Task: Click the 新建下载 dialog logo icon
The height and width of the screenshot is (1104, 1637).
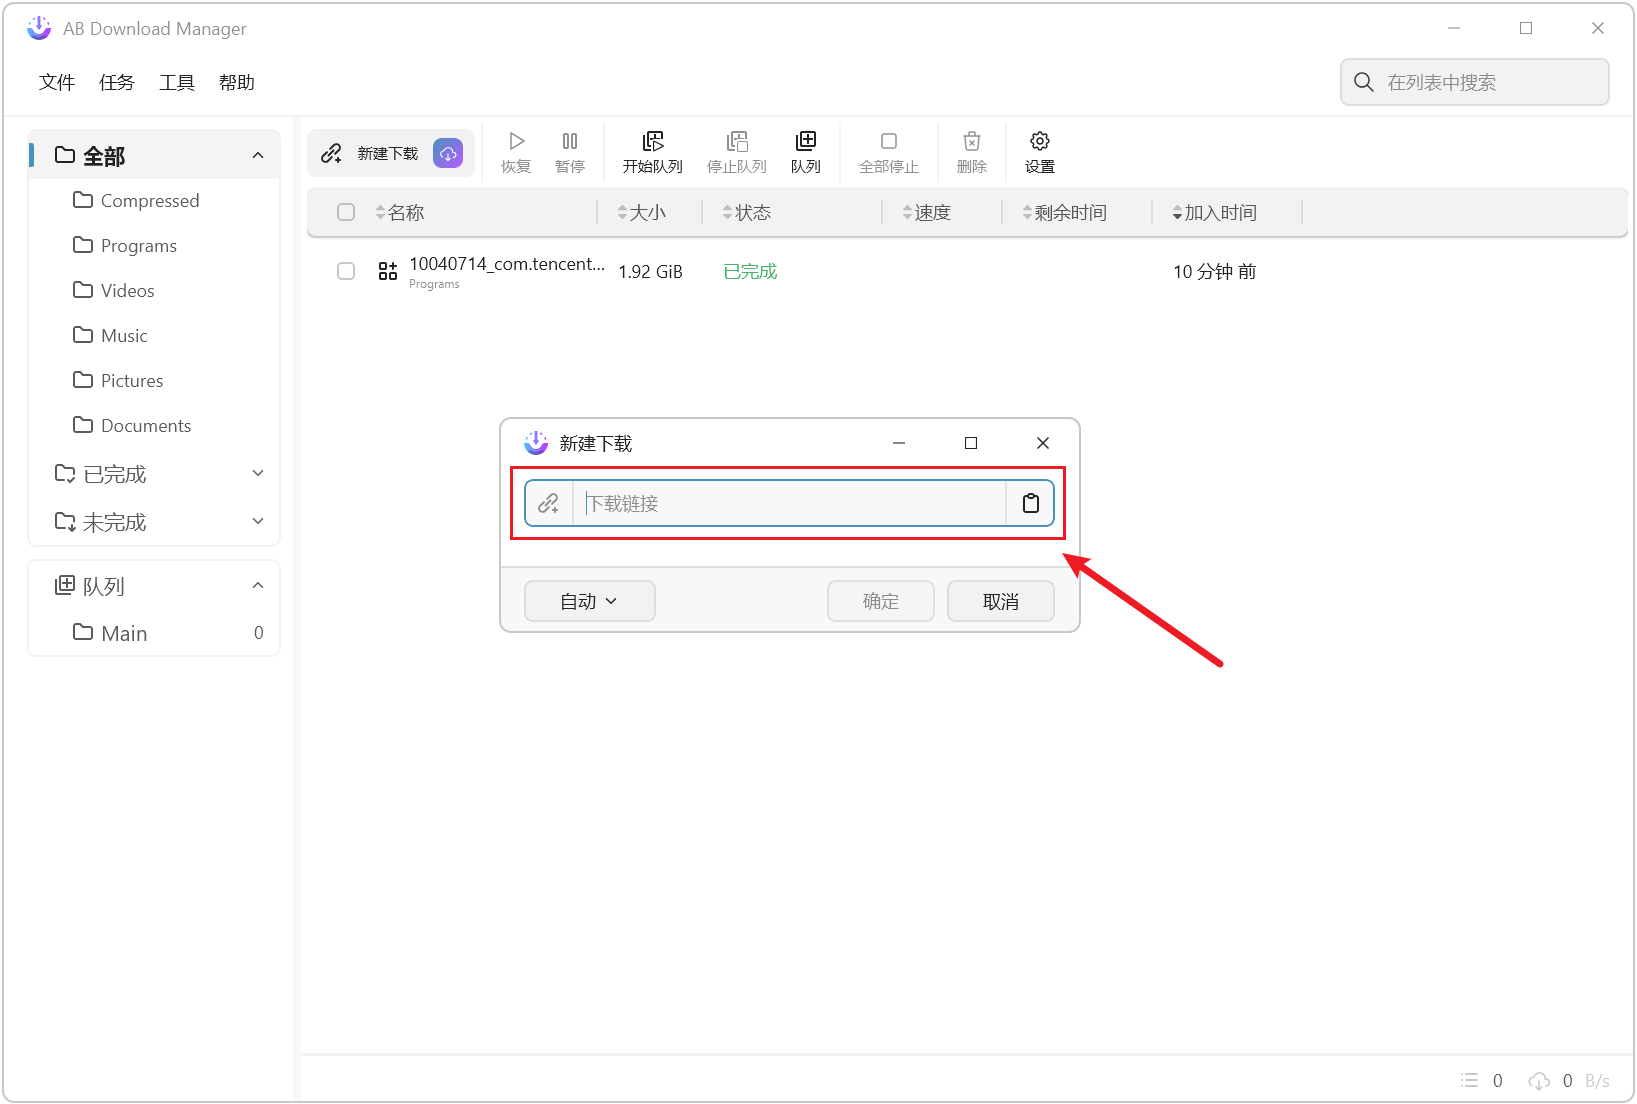Action: [x=536, y=442]
